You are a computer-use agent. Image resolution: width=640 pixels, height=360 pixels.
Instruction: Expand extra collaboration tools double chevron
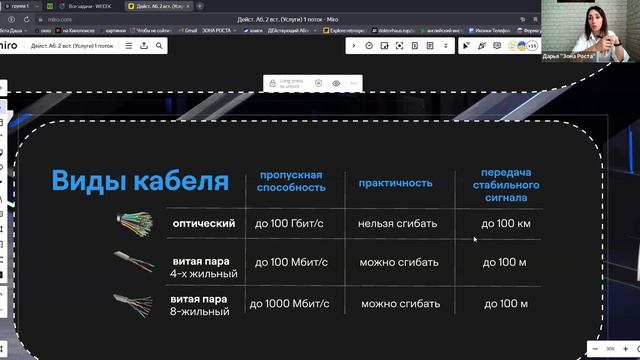click(446, 46)
